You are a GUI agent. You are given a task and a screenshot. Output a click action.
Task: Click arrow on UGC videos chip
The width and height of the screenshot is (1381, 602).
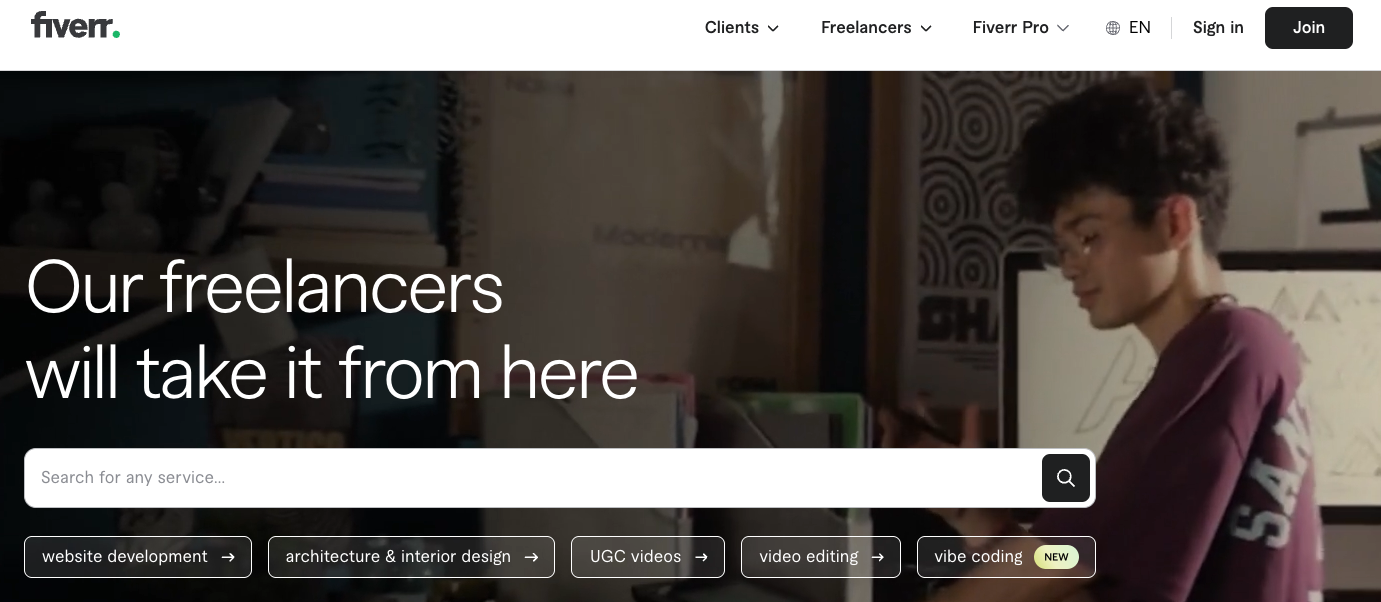pyautogui.click(x=701, y=557)
